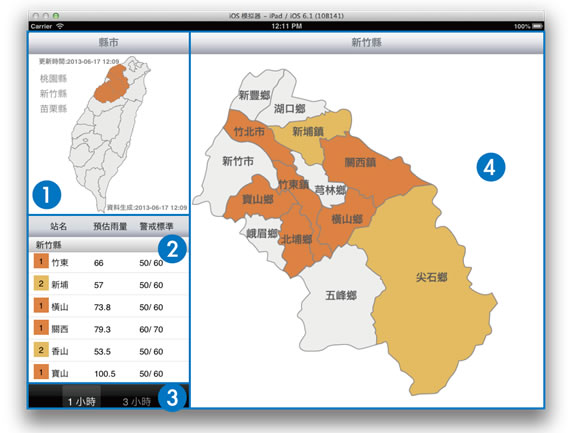Click the orange level 1 badge beside 竹東
The image size is (573, 433).
(x=41, y=262)
